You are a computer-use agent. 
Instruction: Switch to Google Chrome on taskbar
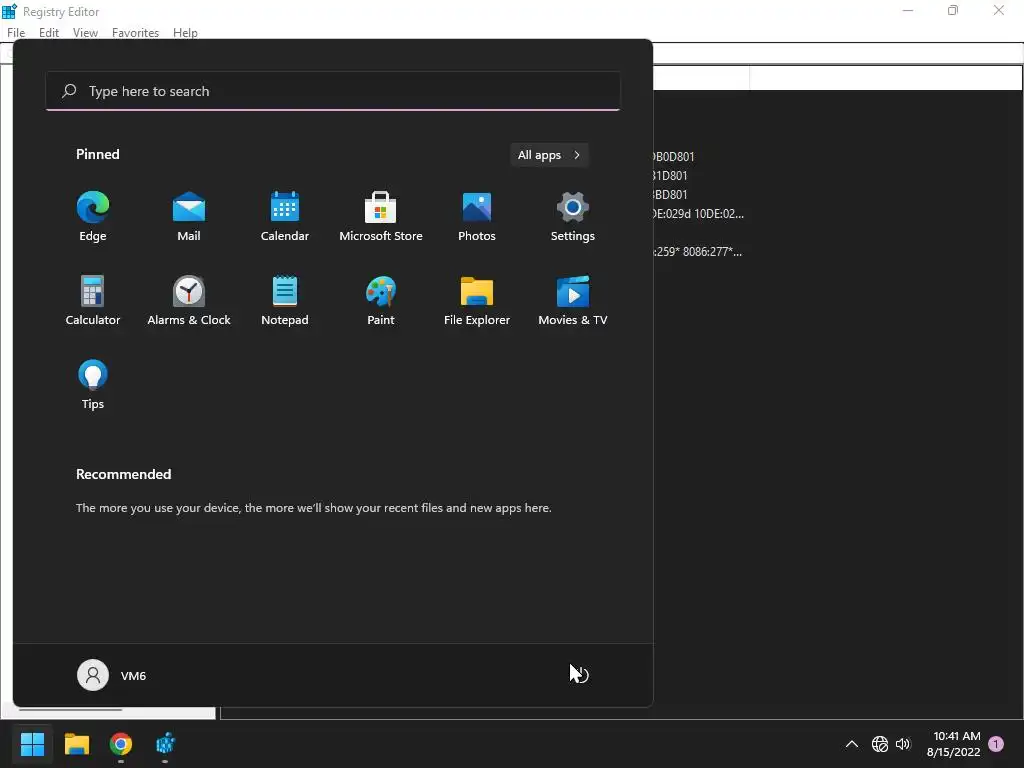pos(121,744)
